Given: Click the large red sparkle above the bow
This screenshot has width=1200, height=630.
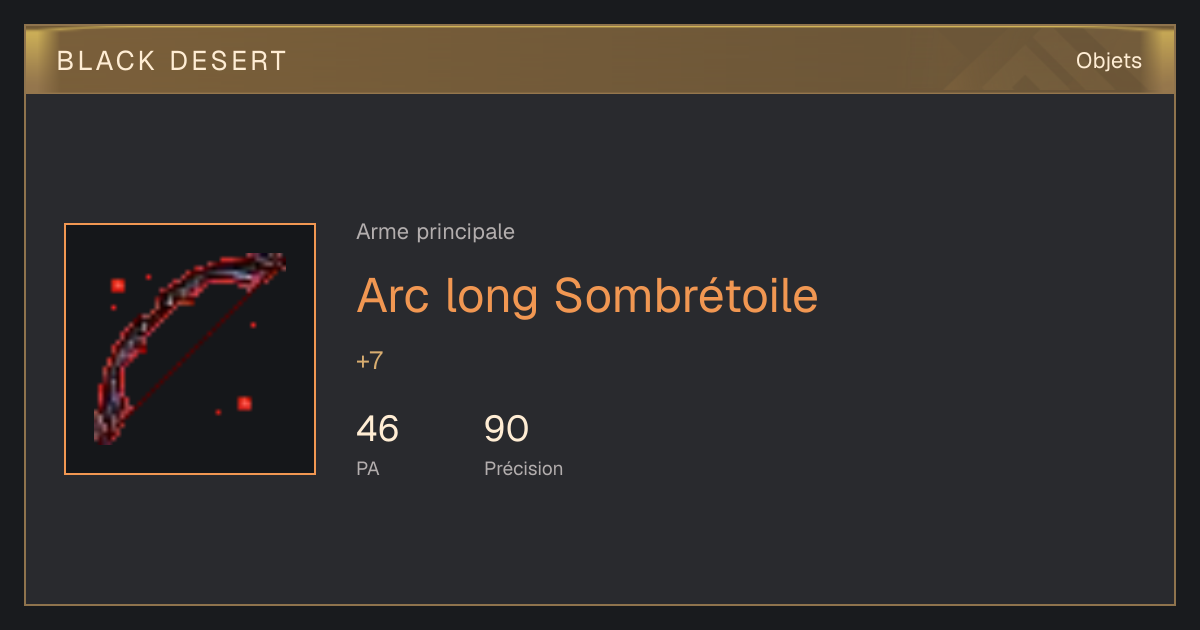Looking at the screenshot, I should tap(118, 285).
